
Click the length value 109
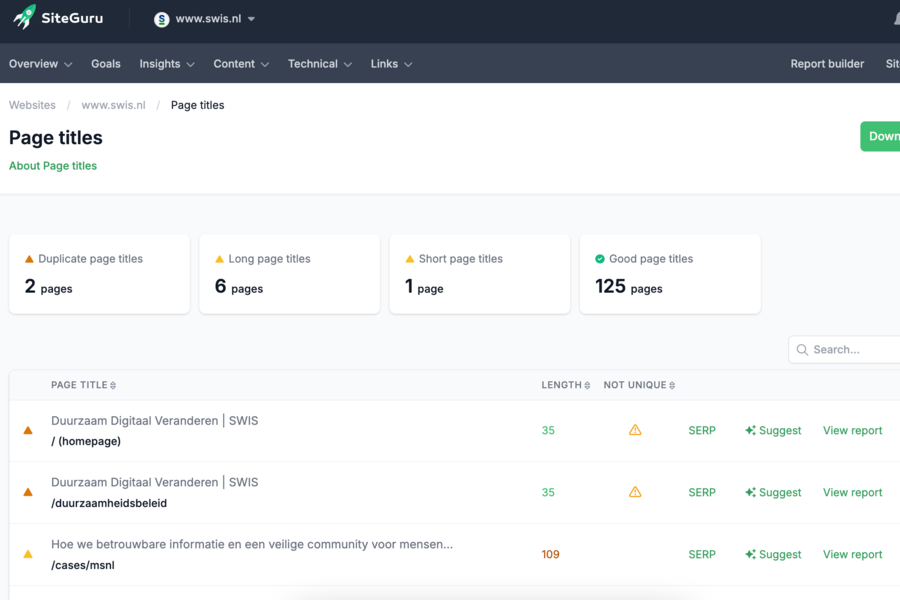click(550, 554)
